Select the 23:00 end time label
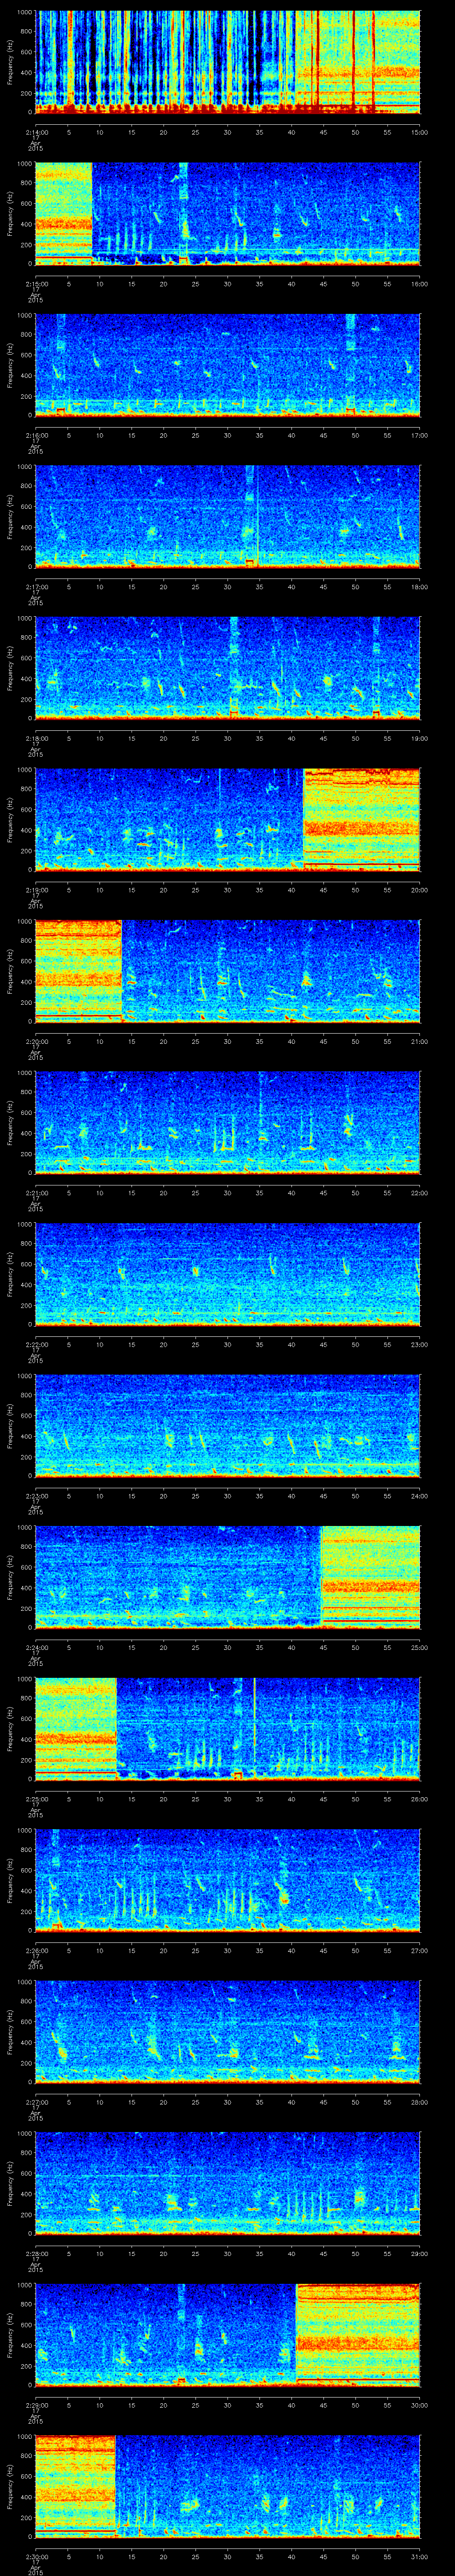Screen dimensions: 455x2576 click(x=419, y=1344)
